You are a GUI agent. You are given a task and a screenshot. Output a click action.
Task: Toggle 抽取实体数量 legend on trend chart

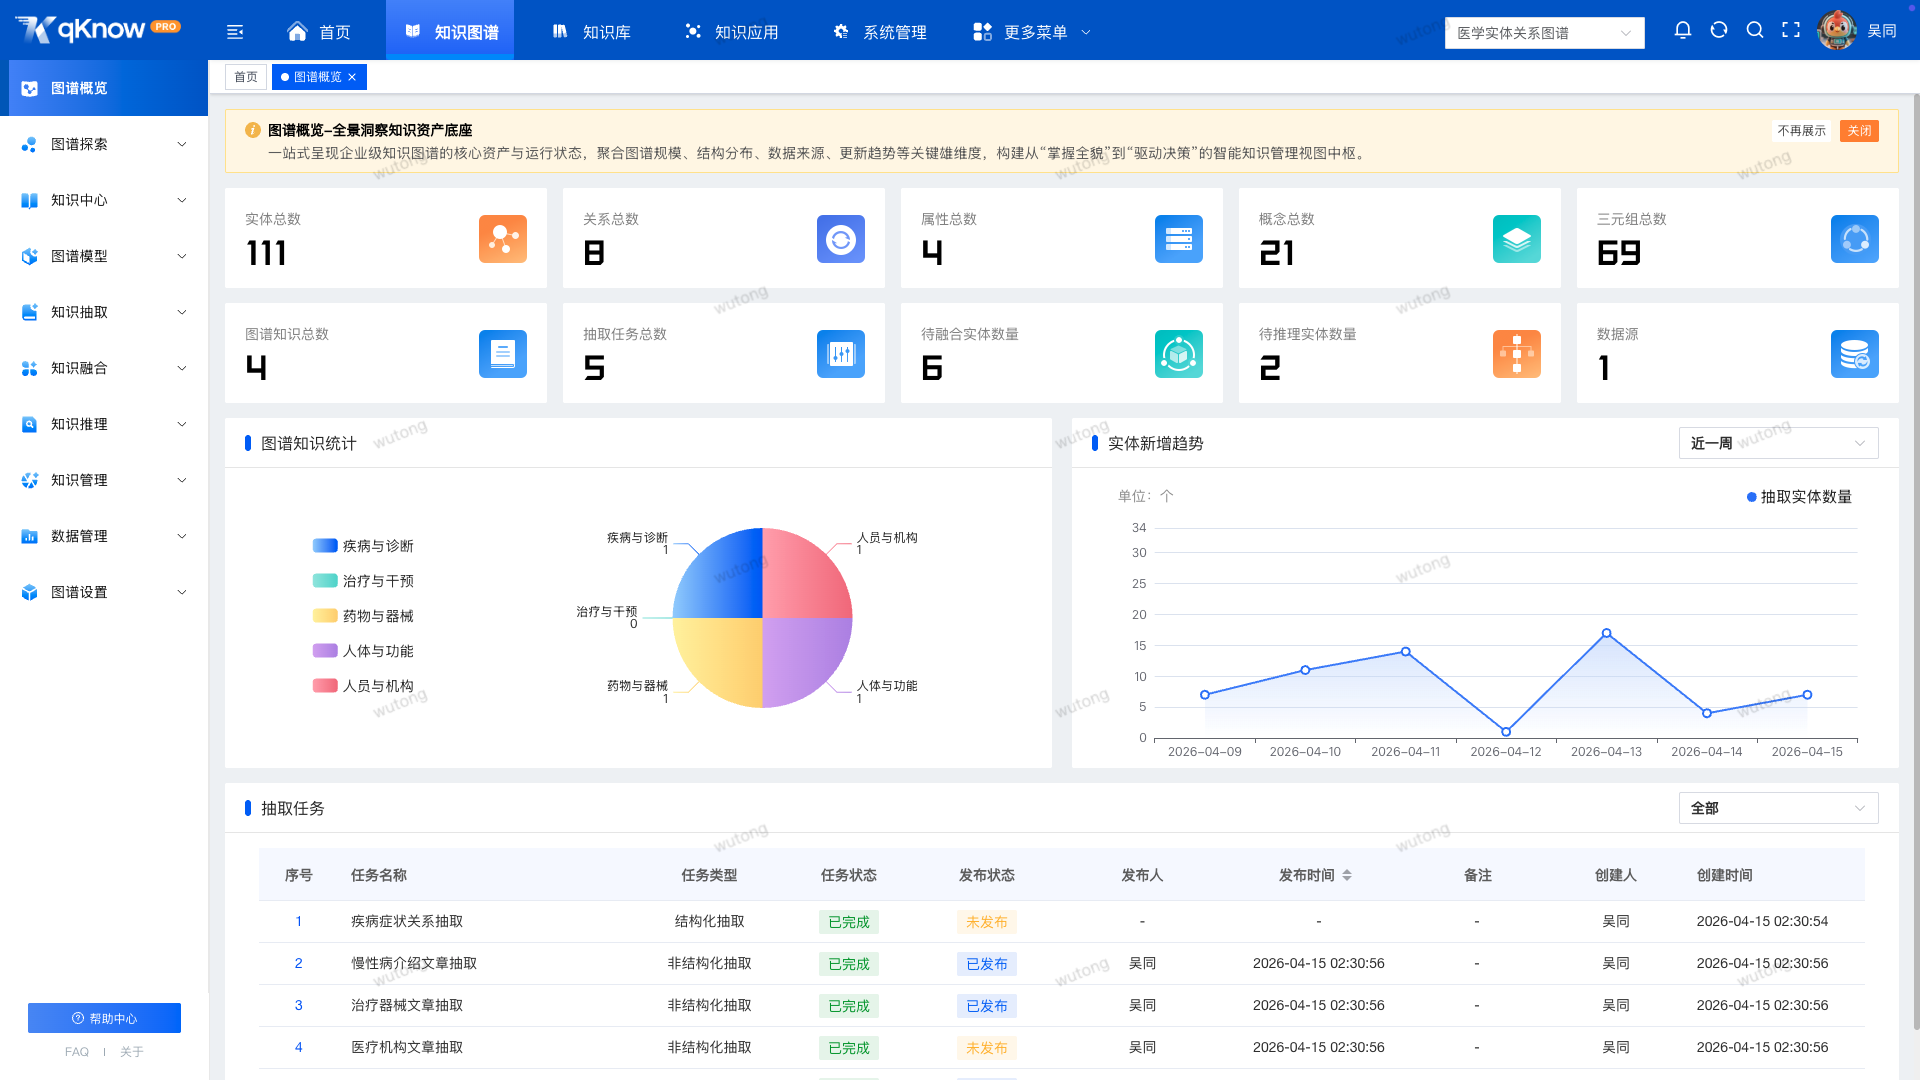point(1799,497)
